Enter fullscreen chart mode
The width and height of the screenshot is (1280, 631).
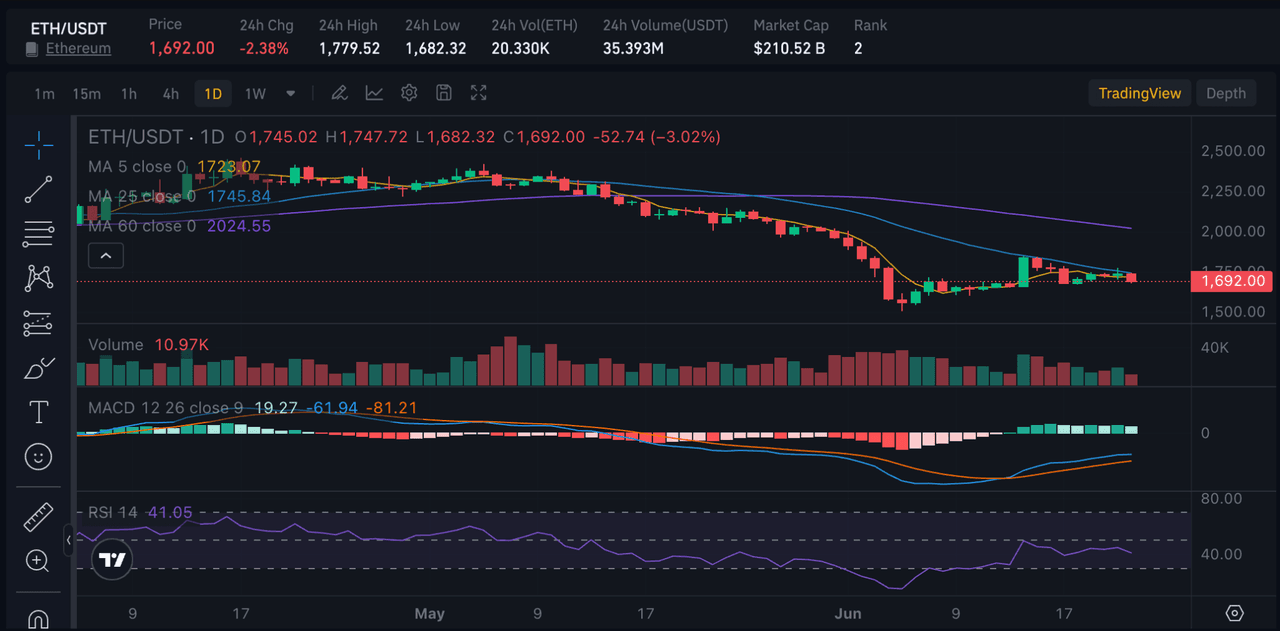coord(479,93)
